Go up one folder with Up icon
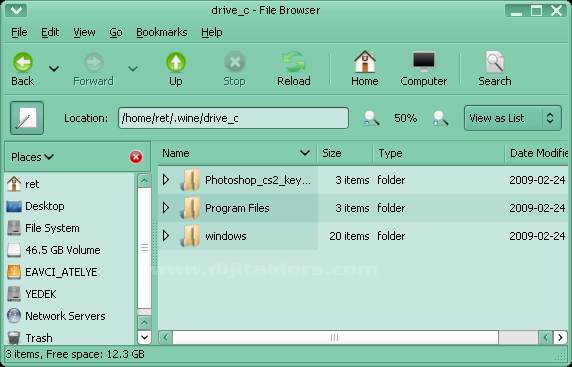Screen dimensions: 572x367 click(x=176, y=62)
